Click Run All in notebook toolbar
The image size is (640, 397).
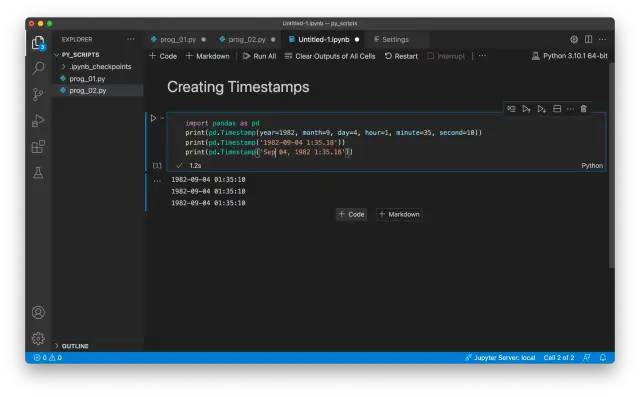(x=260, y=56)
